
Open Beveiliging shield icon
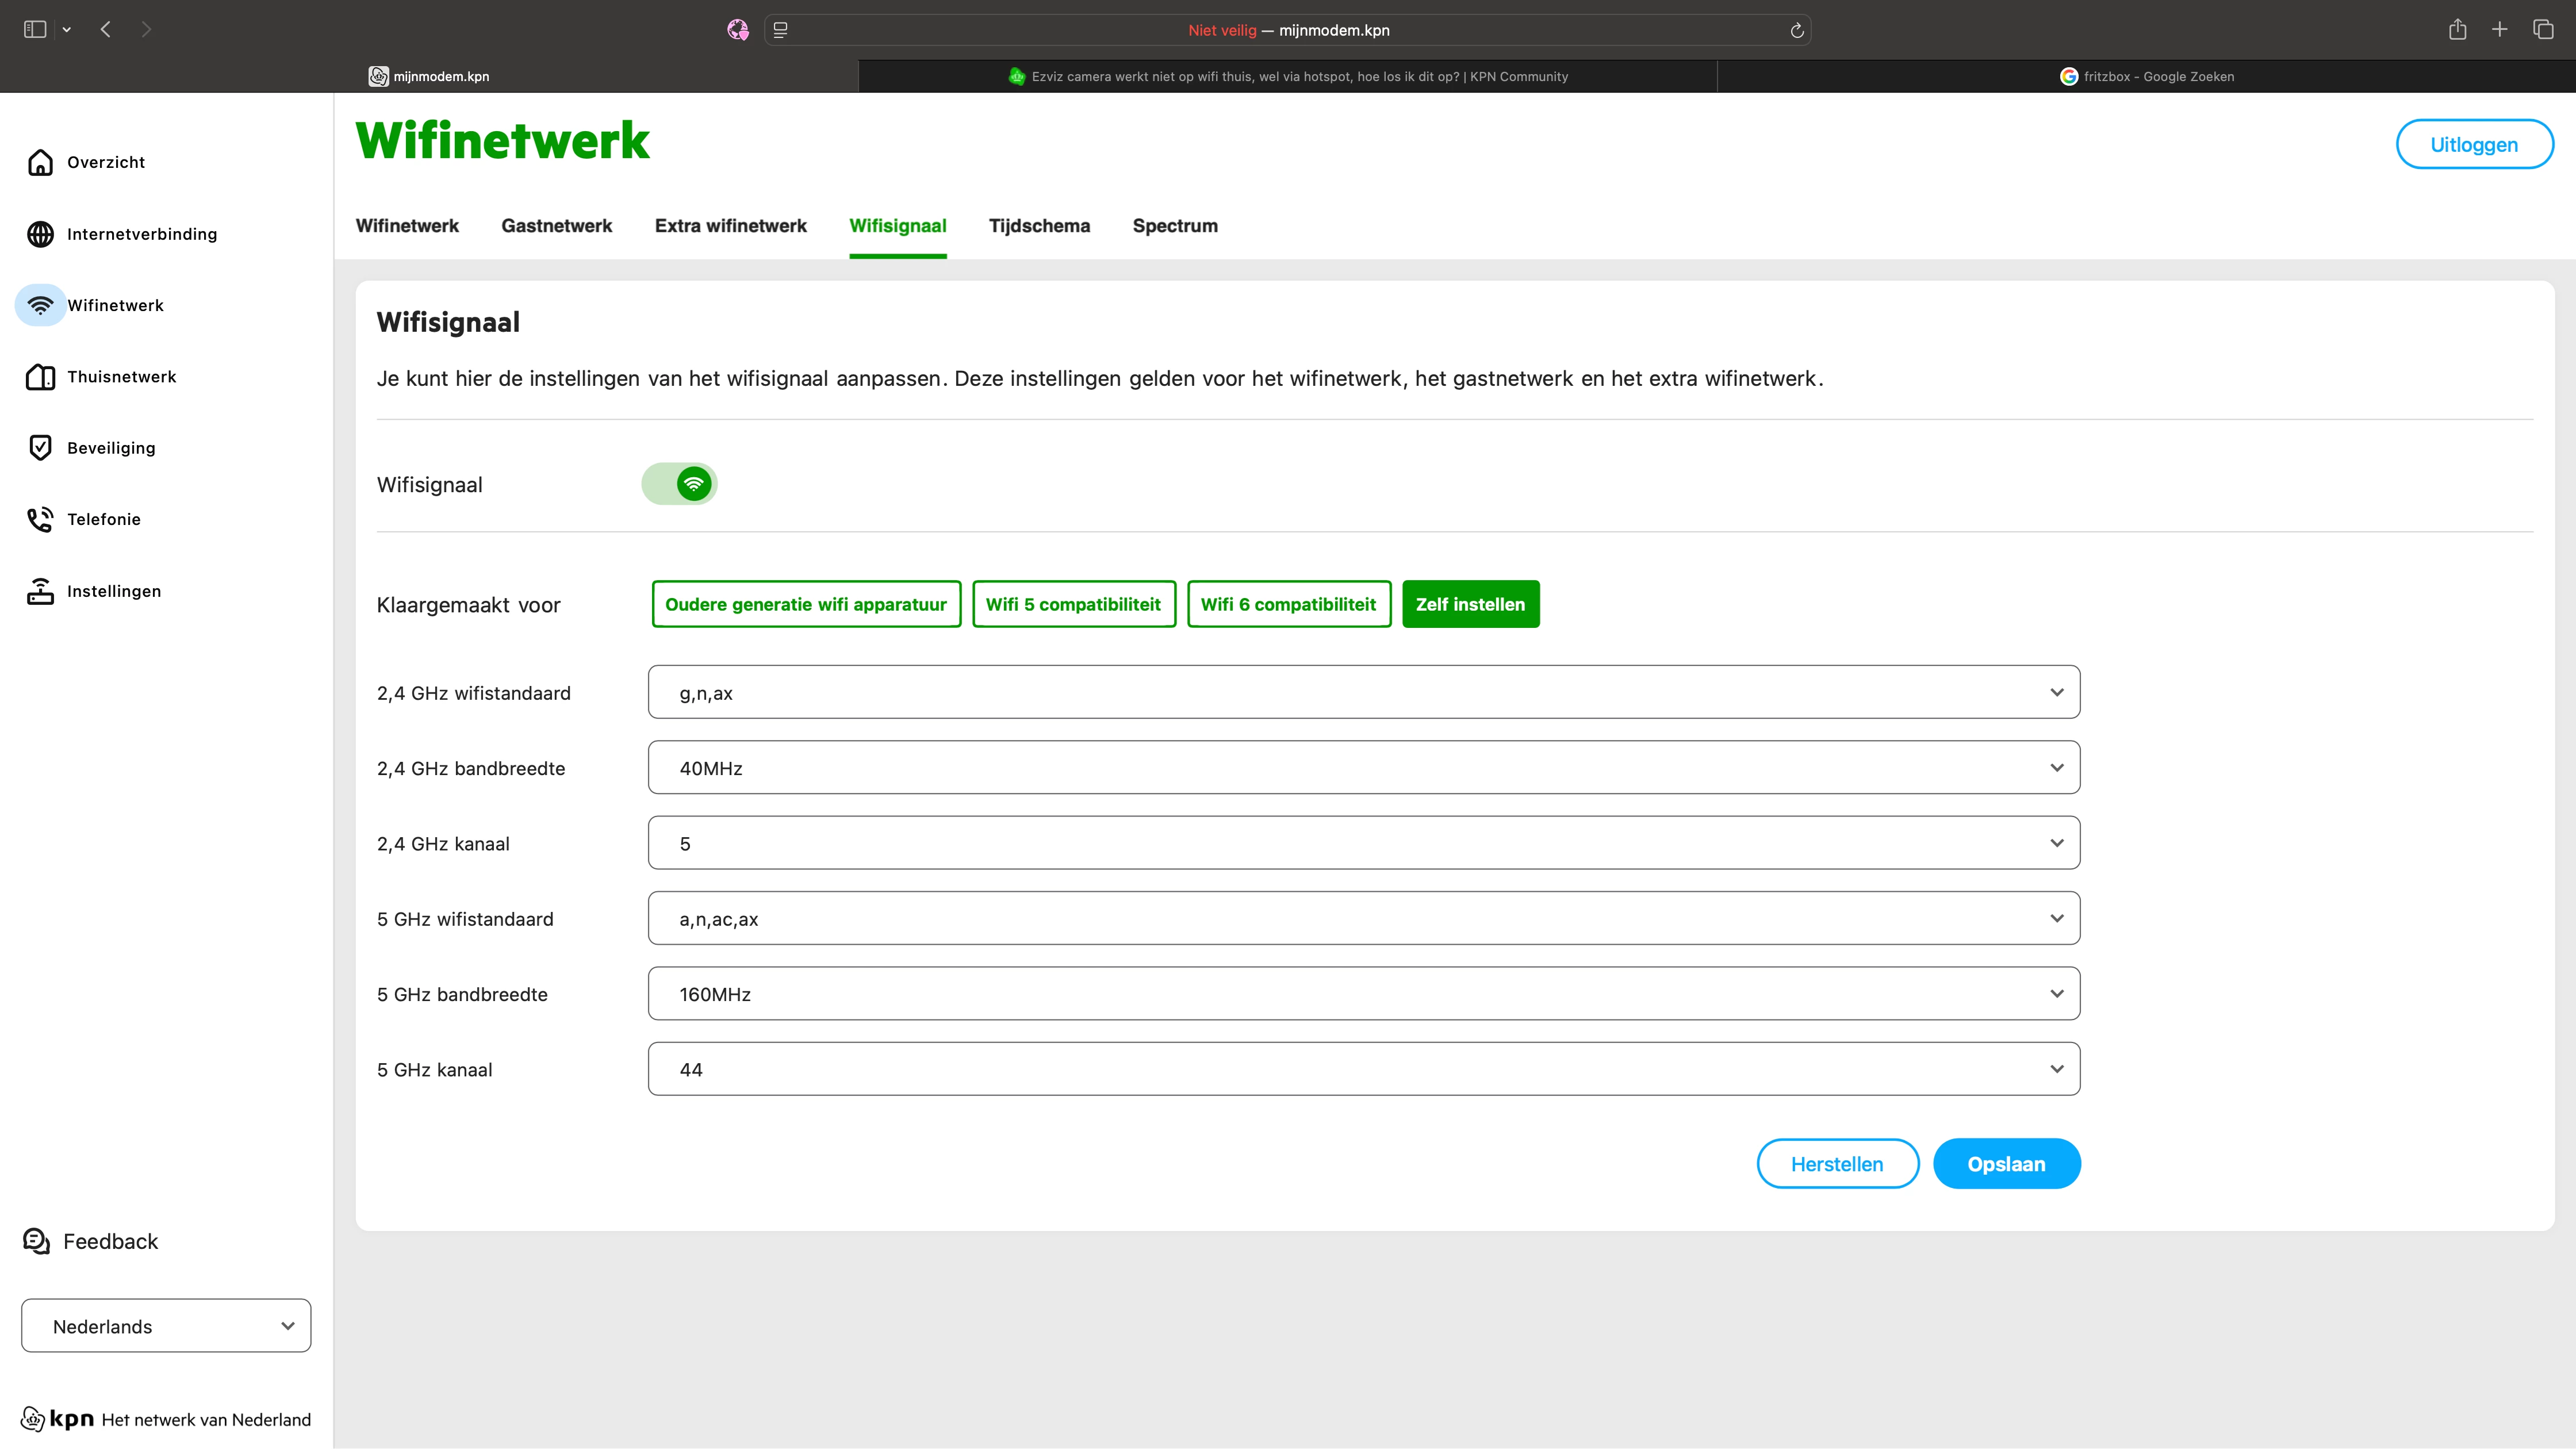40,448
